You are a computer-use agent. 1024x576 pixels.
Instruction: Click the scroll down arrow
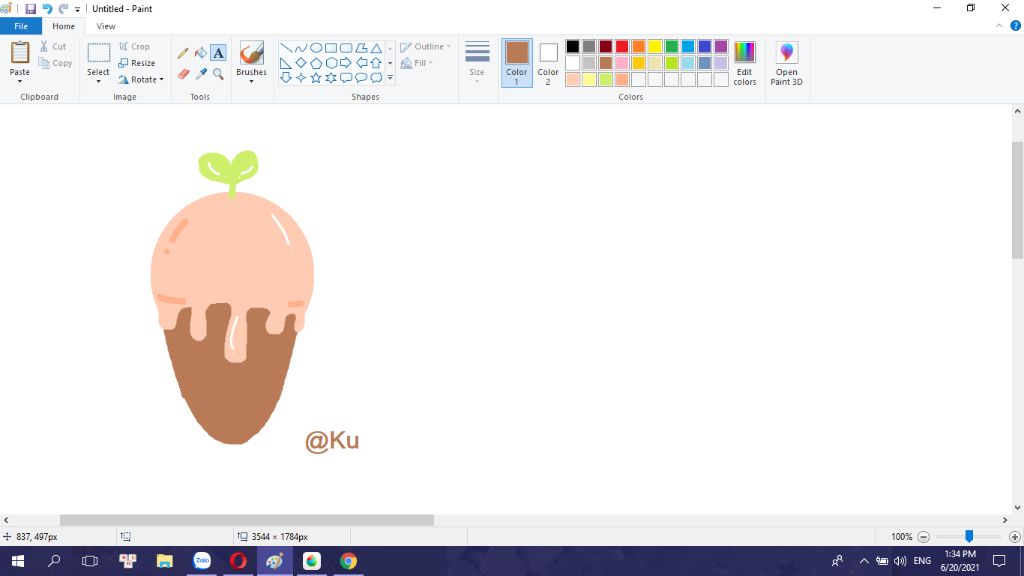(1017, 507)
